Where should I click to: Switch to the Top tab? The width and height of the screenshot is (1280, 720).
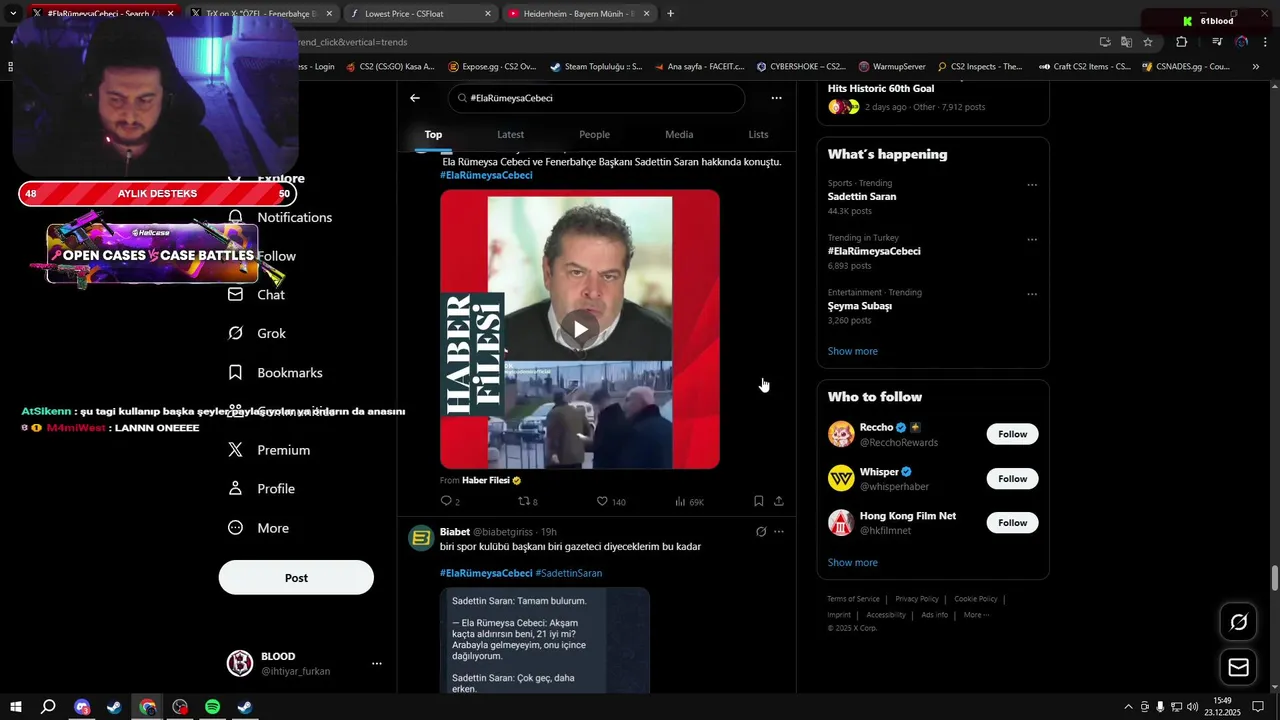pos(433,134)
